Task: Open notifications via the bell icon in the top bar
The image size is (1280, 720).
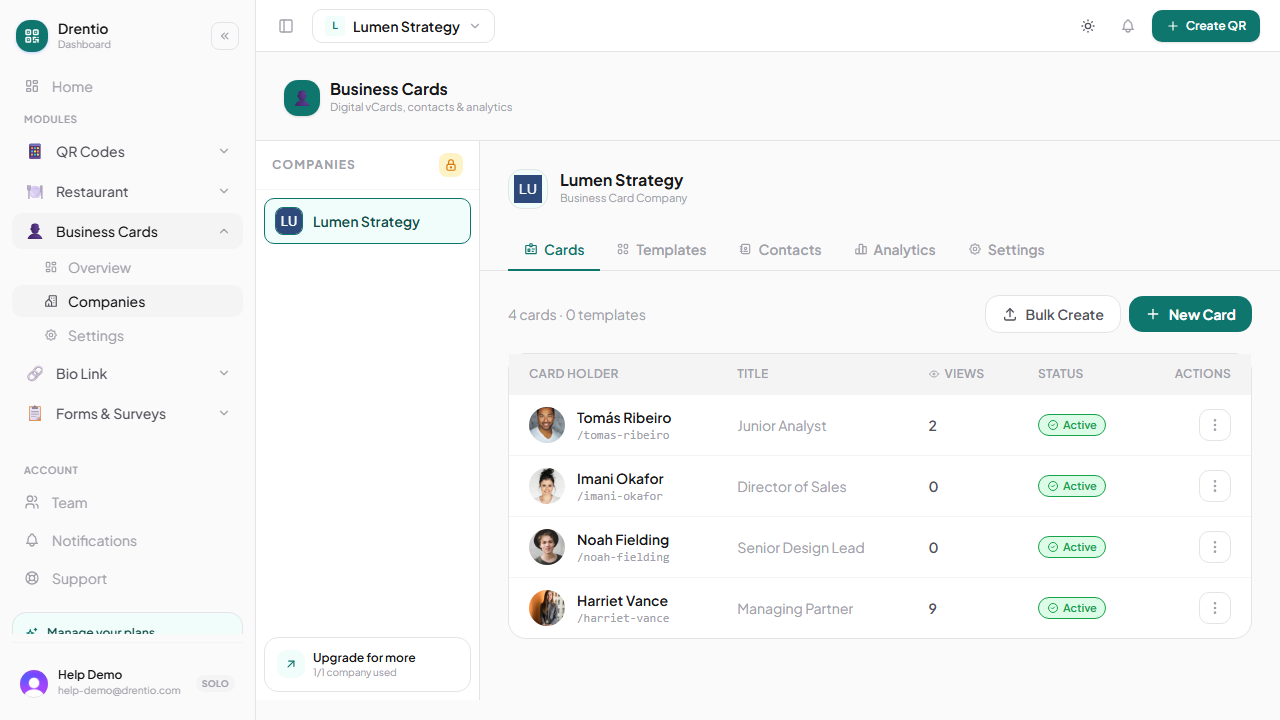Action: (1128, 26)
